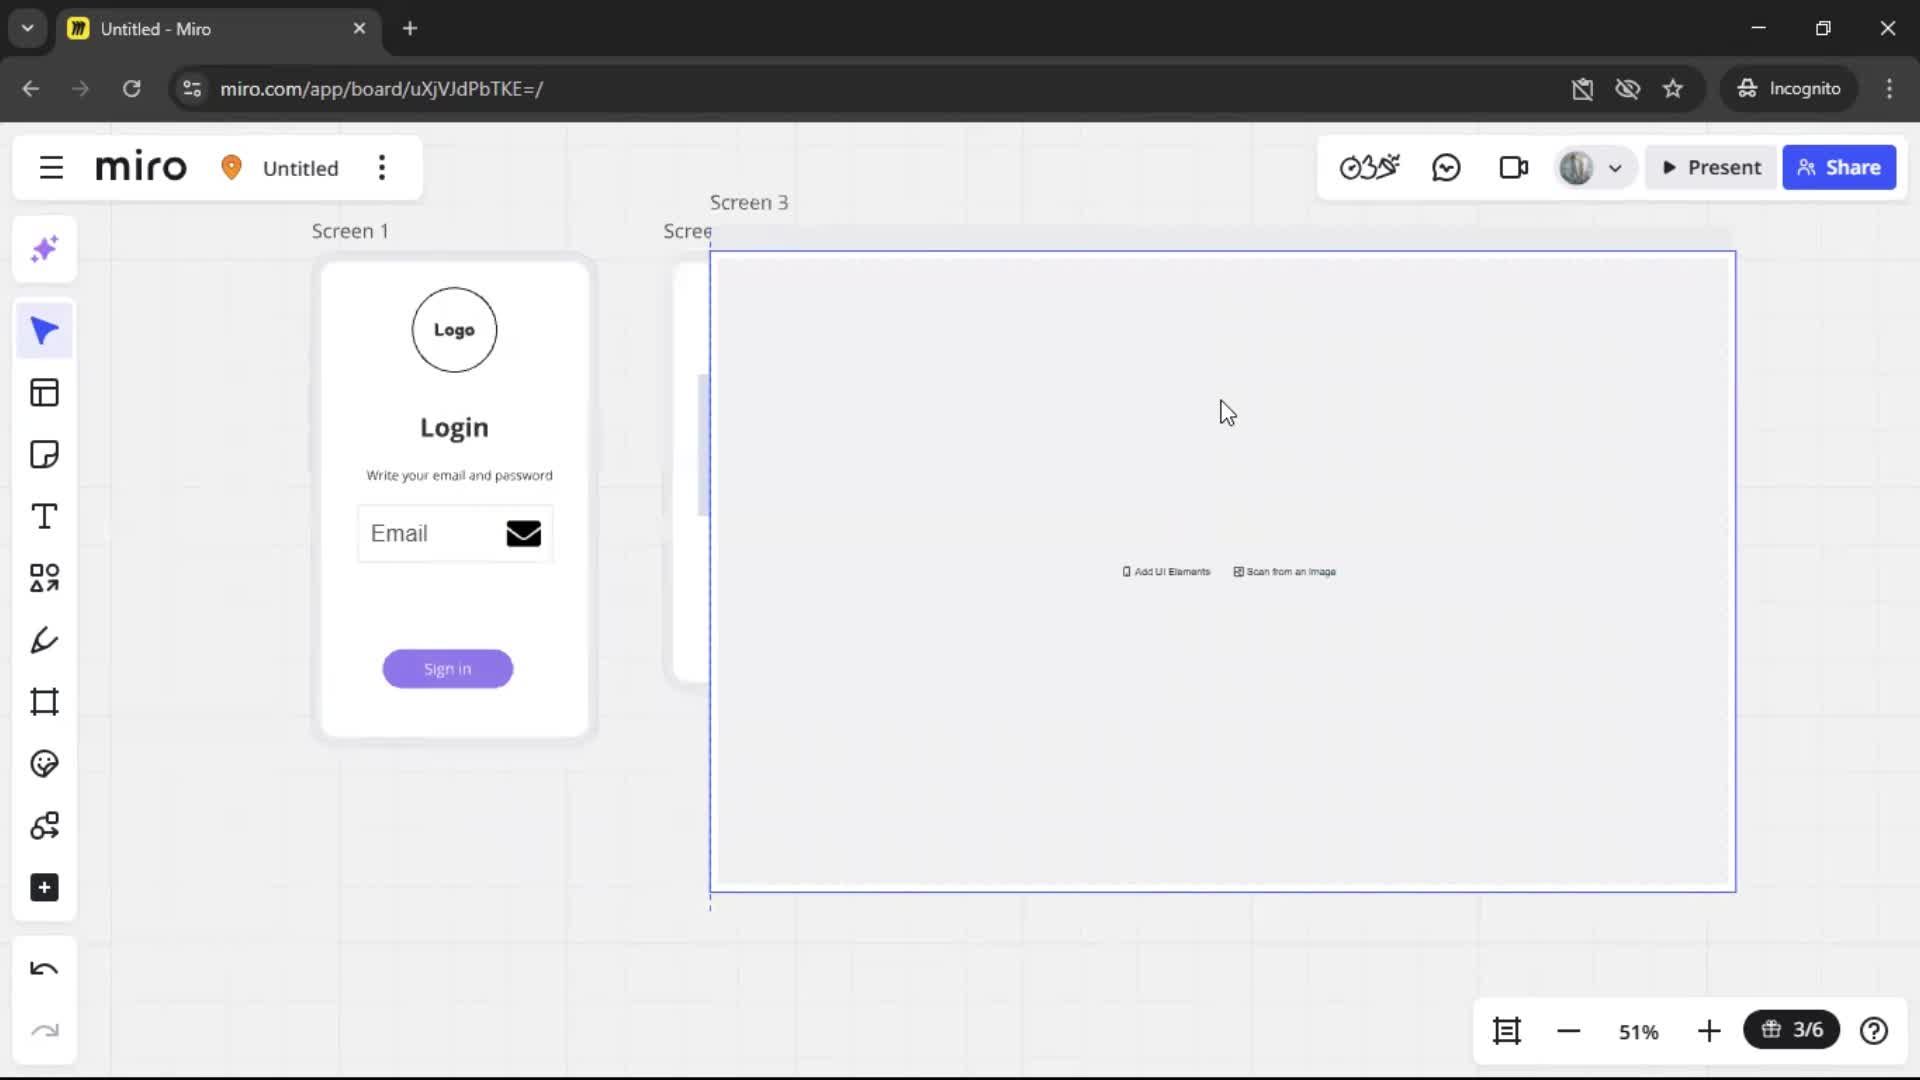Viewport: 1920px width, 1080px height.
Task: Bookmark this page with the star
Action: pyautogui.click(x=1673, y=88)
